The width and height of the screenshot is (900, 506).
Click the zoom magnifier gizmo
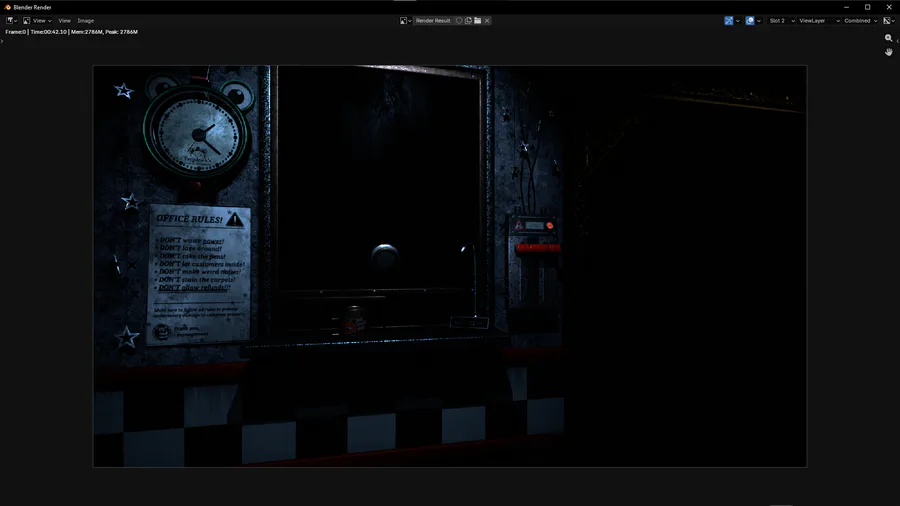pos(889,38)
